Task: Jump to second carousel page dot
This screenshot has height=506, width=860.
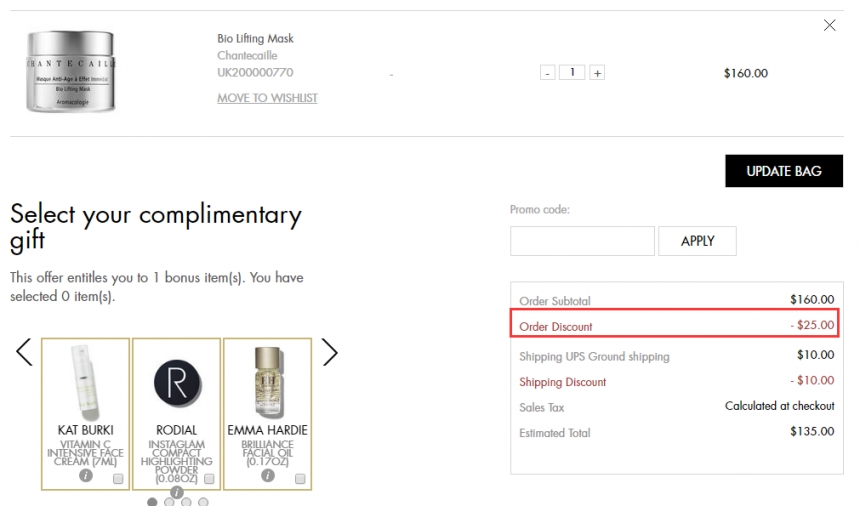Action: tap(169, 502)
